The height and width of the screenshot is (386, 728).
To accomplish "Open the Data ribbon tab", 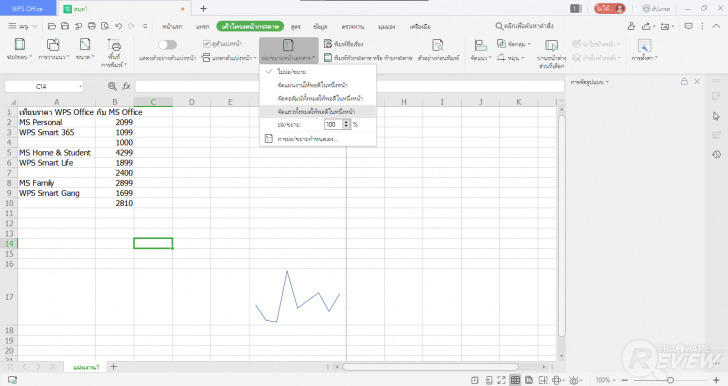I will click(320, 26).
